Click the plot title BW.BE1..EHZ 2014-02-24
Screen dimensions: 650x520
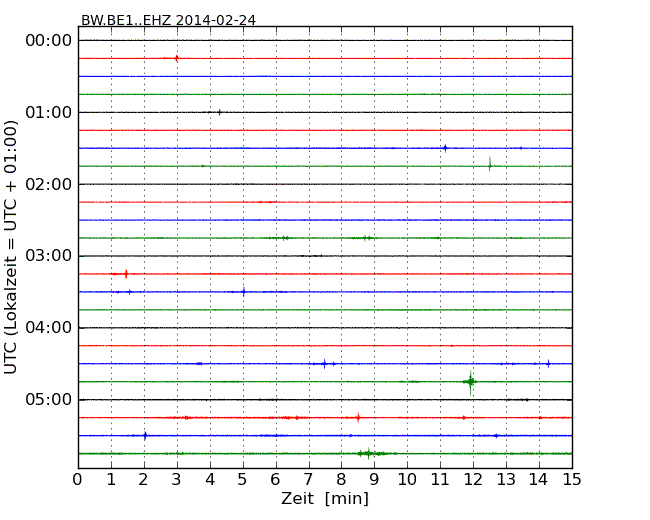[x=168, y=20]
